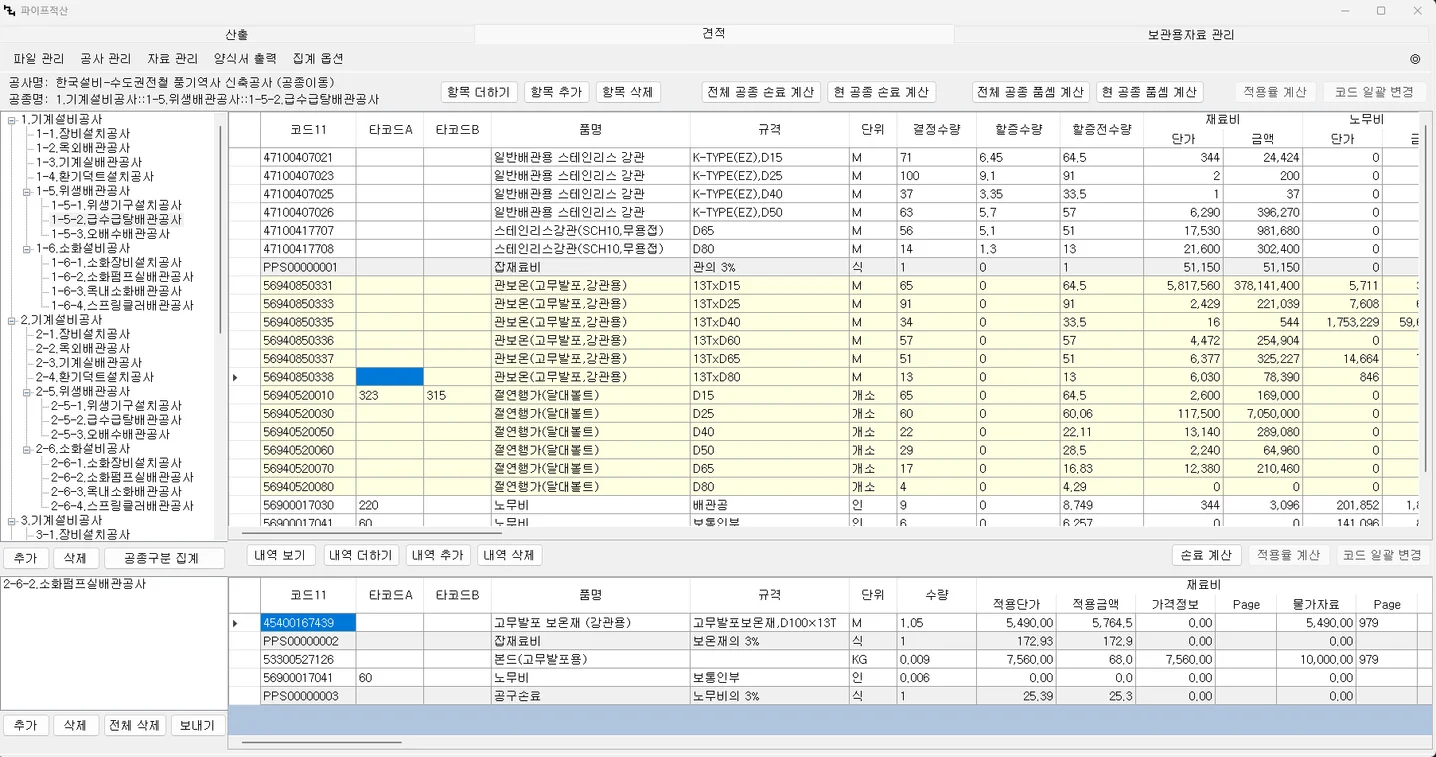Screen dimensions: 1436x757
Task: Click 삭제 next to 전체 삭제
Action: pos(76,725)
